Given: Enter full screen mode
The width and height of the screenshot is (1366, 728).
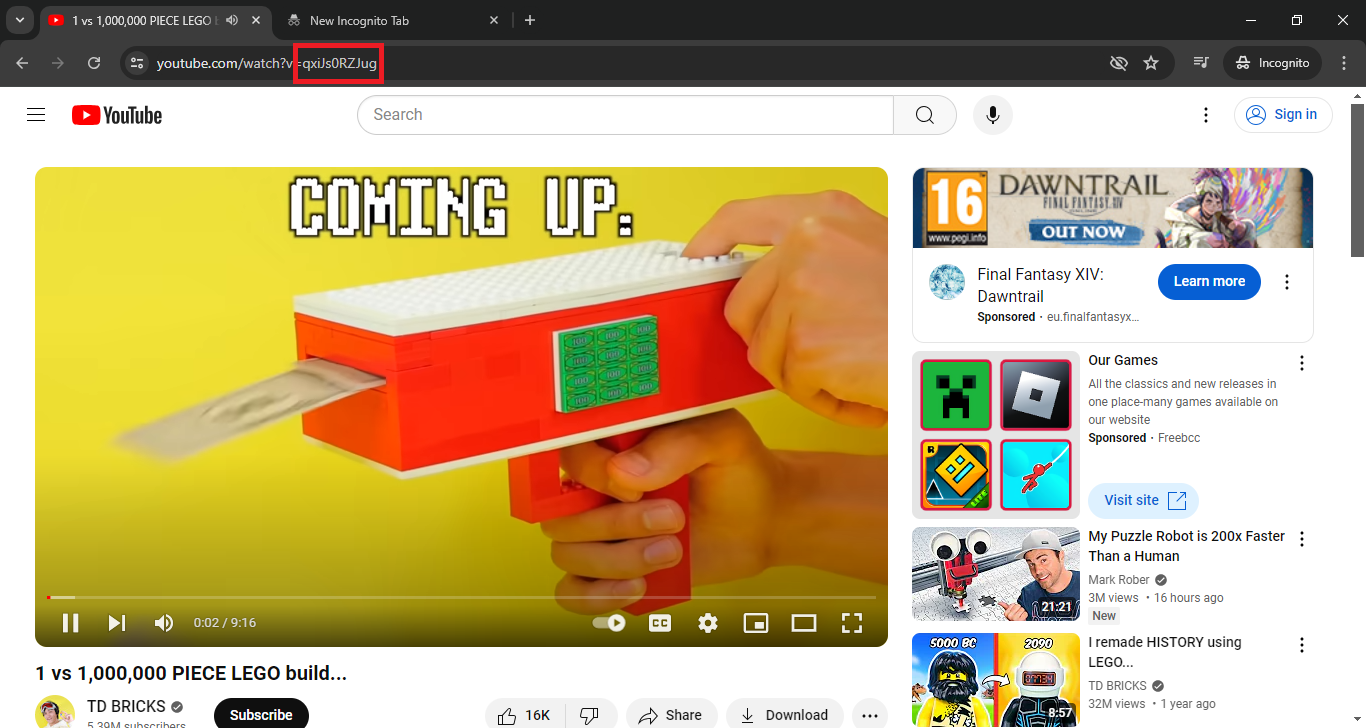Looking at the screenshot, I should pyautogui.click(x=852, y=623).
